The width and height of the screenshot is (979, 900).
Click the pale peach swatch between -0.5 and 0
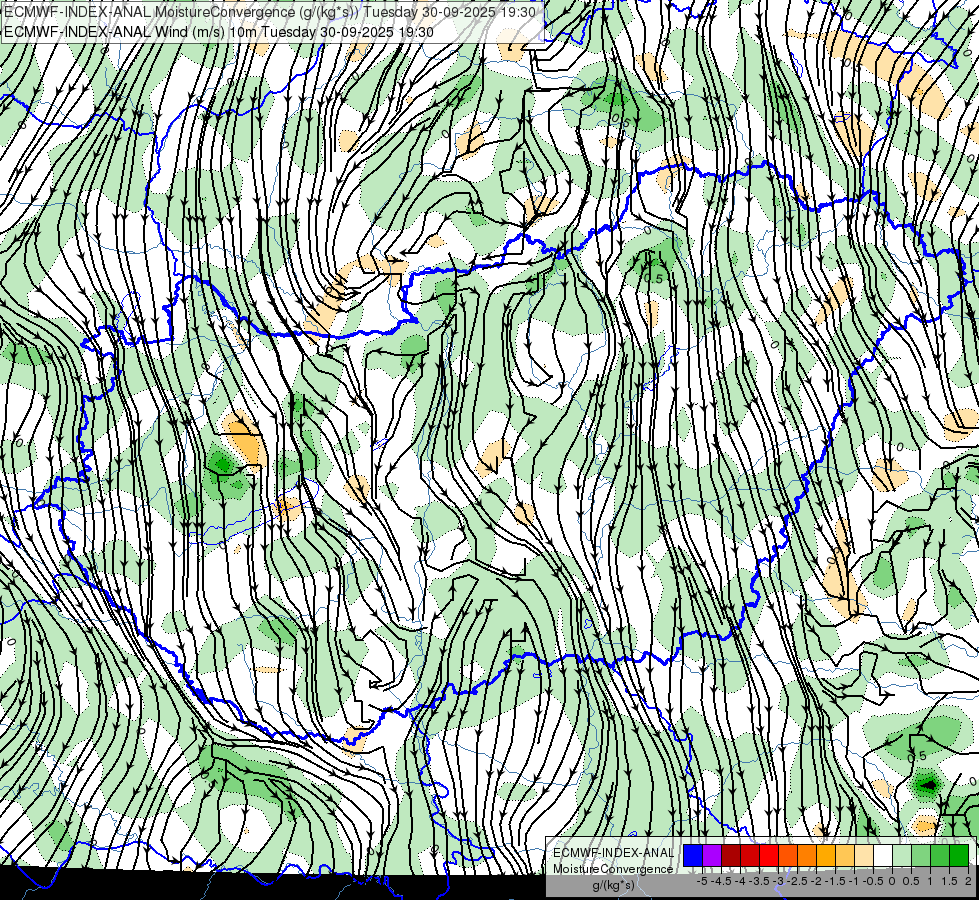coord(864,856)
